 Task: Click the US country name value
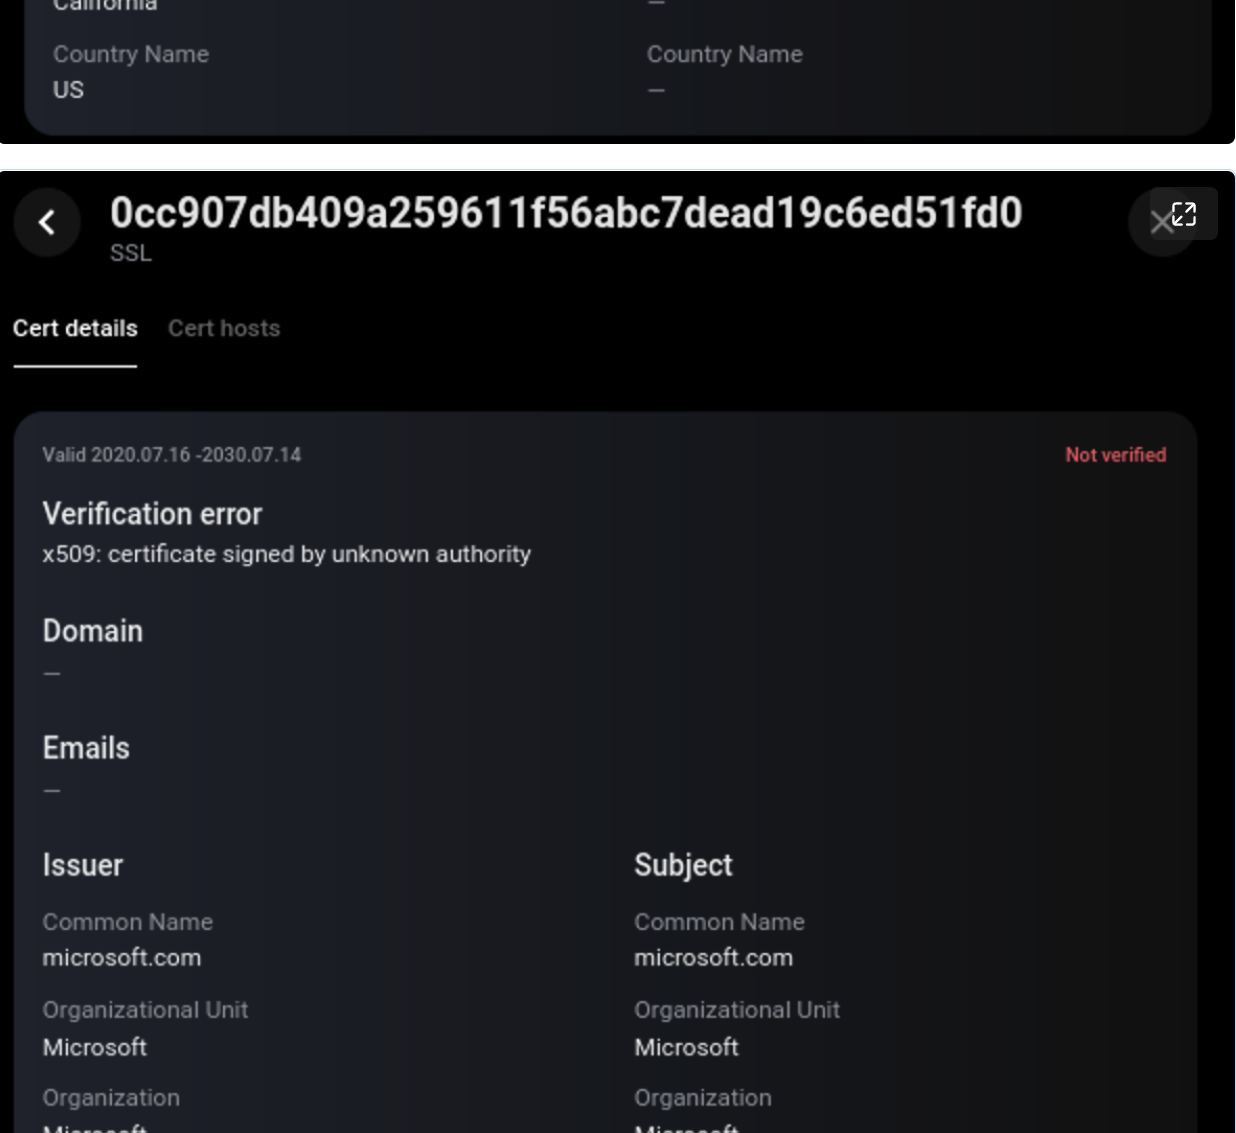[x=68, y=90]
